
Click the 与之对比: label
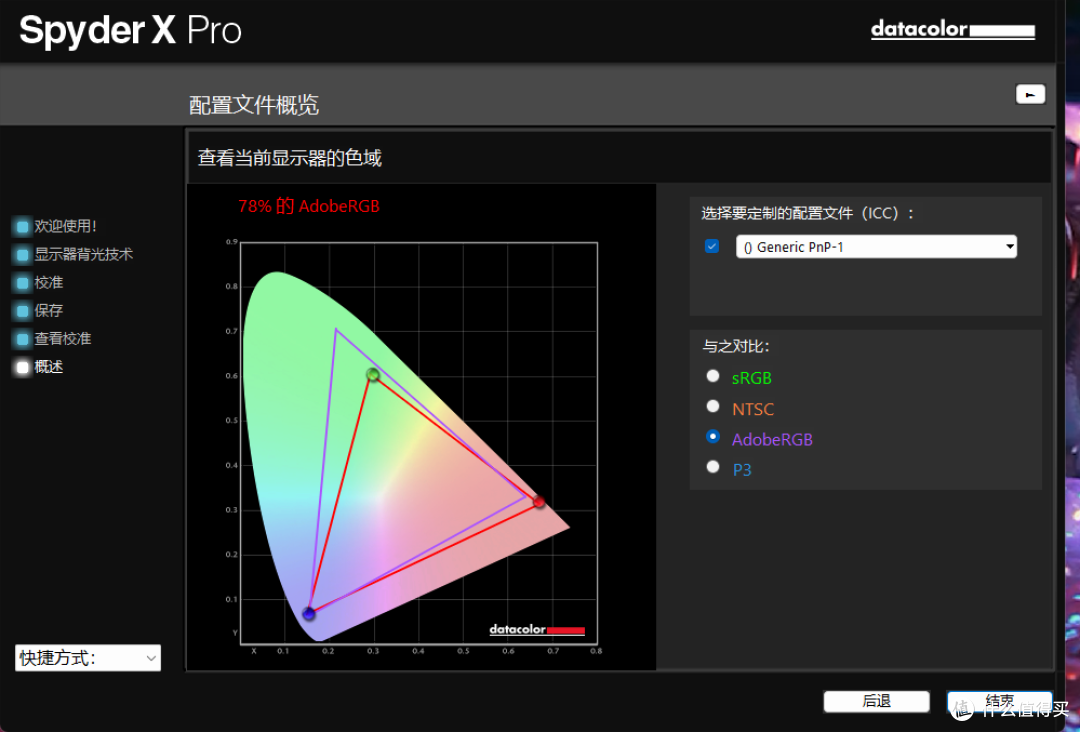[736, 346]
